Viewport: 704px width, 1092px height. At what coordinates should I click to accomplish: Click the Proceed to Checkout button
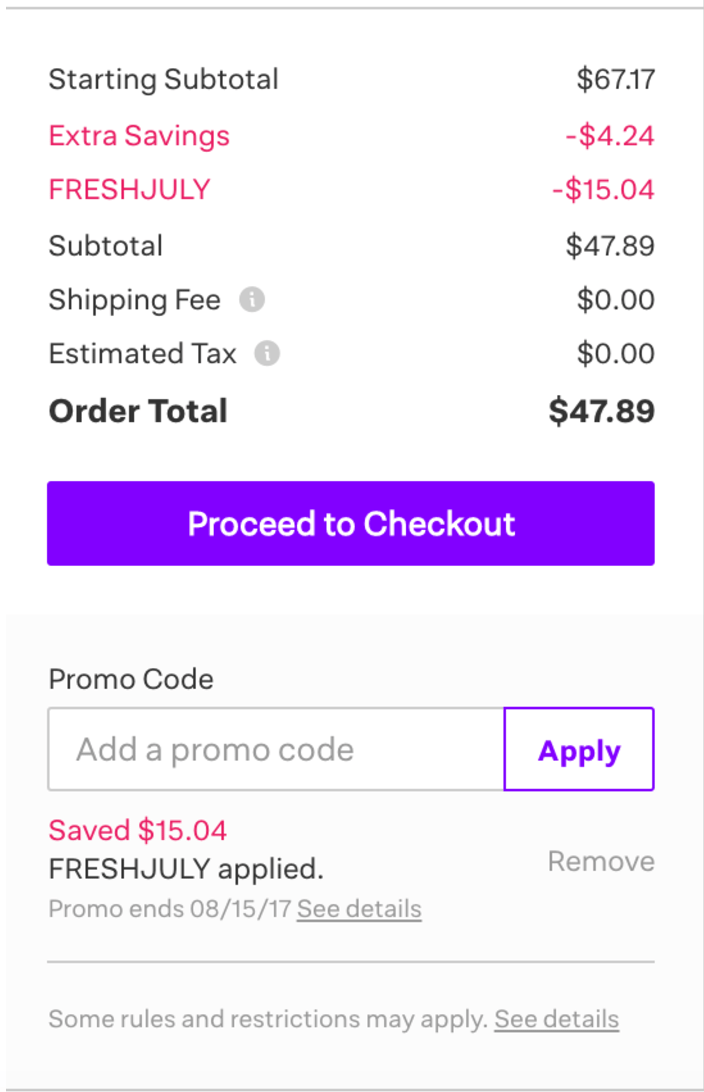(x=351, y=523)
